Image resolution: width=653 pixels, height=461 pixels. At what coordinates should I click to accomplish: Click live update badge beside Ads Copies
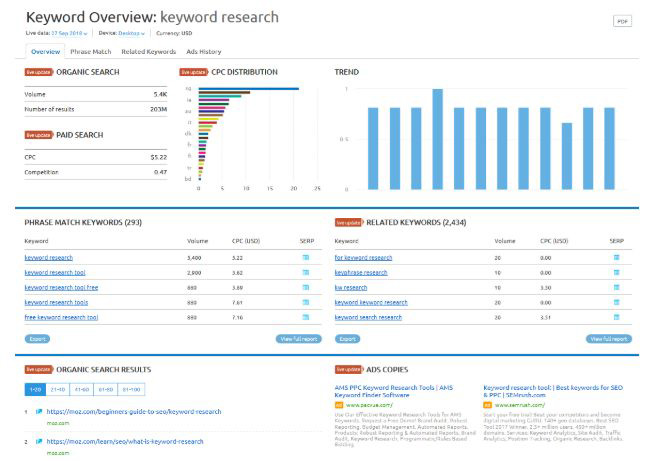click(349, 369)
